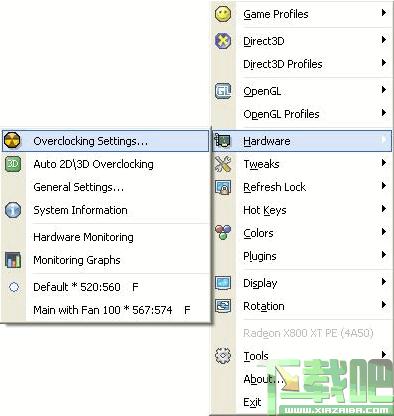
Task: Click the Tweaks wrench and screwdriver icon
Action: point(223,164)
